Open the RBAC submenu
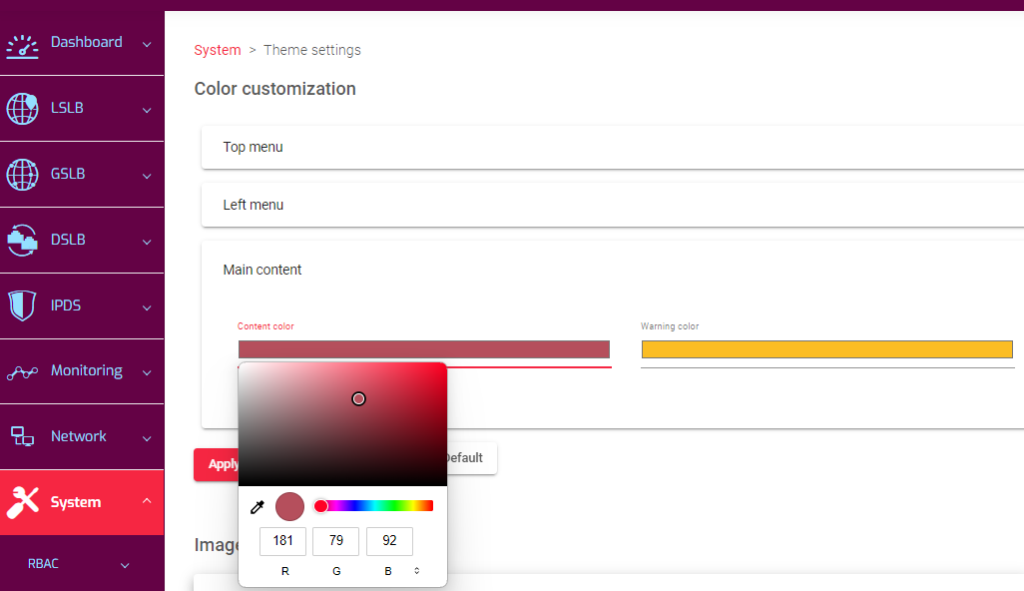The width and height of the screenshot is (1024, 591). pos(45,563)
